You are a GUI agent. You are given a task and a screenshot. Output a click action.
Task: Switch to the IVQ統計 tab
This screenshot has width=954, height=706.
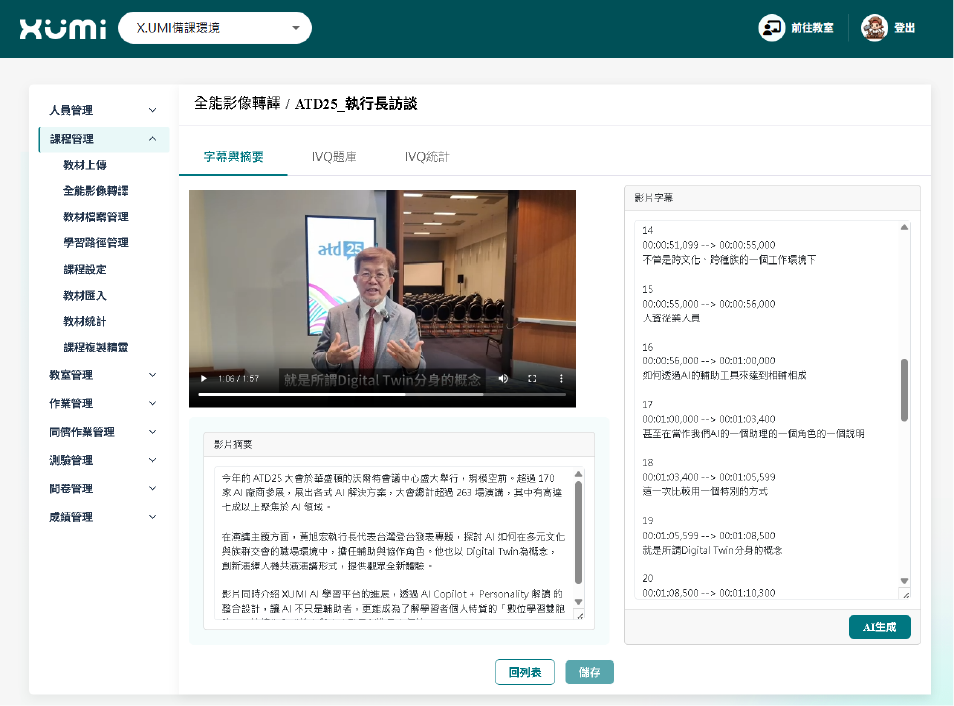(427, 157)
